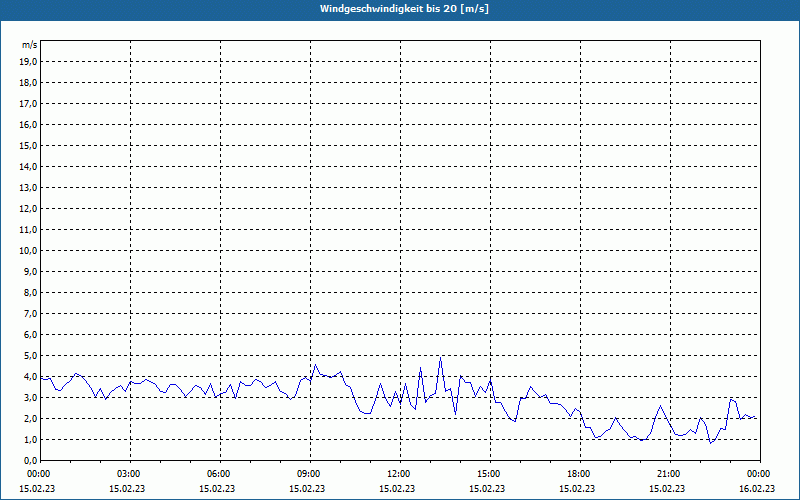
Task: Click the 18:00 time axis label
Action: click(x=581, y=474)
